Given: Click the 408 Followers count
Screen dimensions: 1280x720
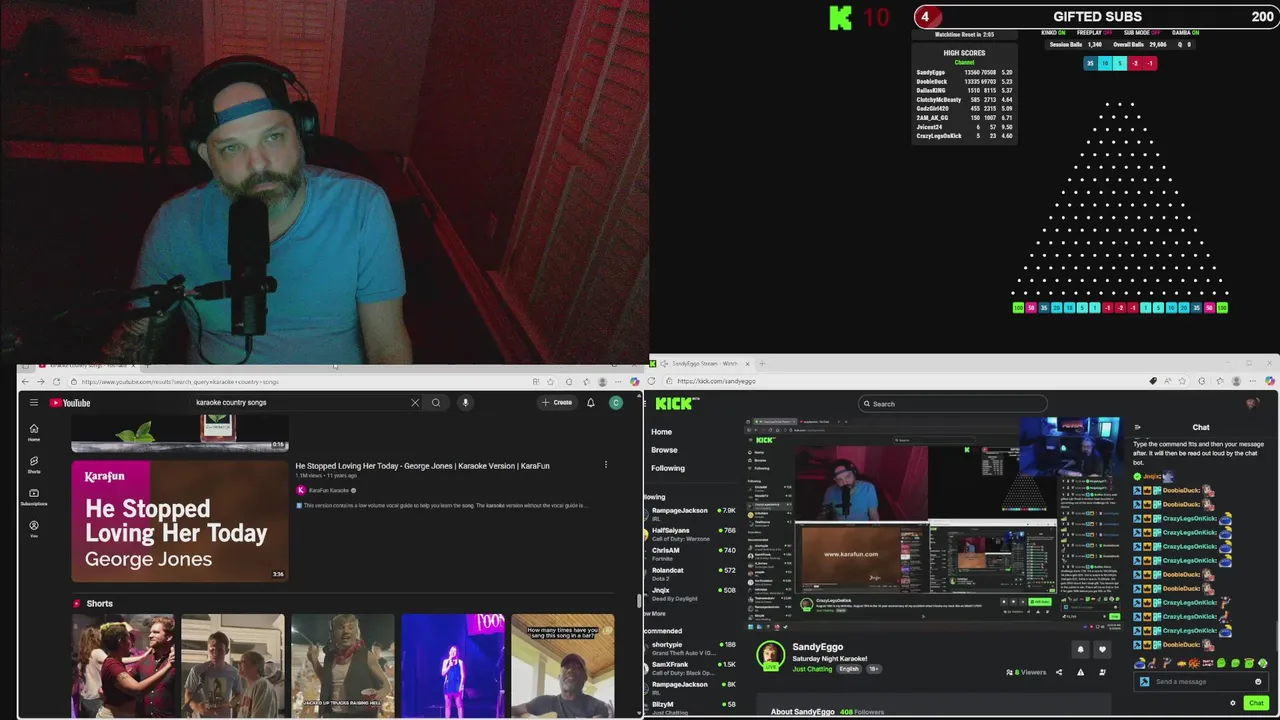Looking at the screenshot, I should point(862,712).
